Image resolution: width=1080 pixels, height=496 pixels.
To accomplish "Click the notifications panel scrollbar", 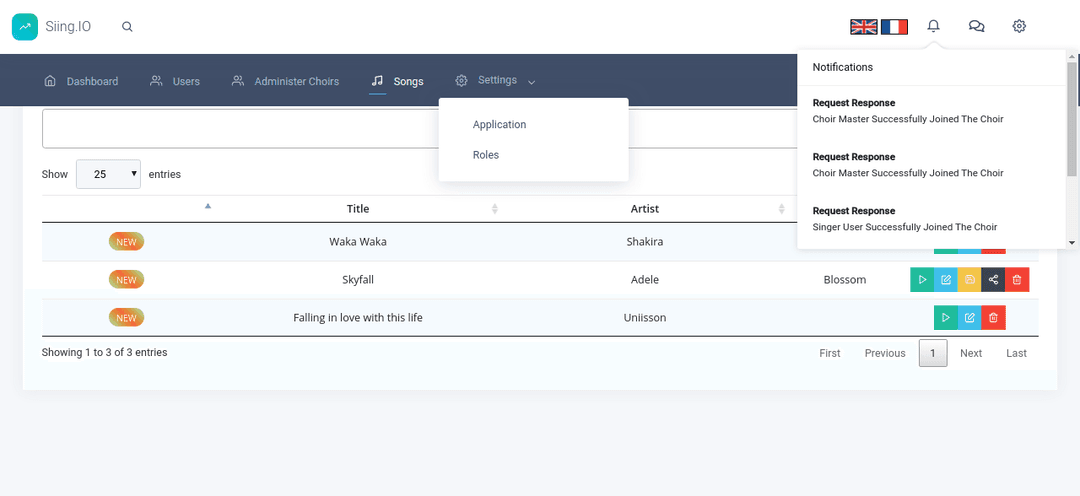I will (1072, 117).
